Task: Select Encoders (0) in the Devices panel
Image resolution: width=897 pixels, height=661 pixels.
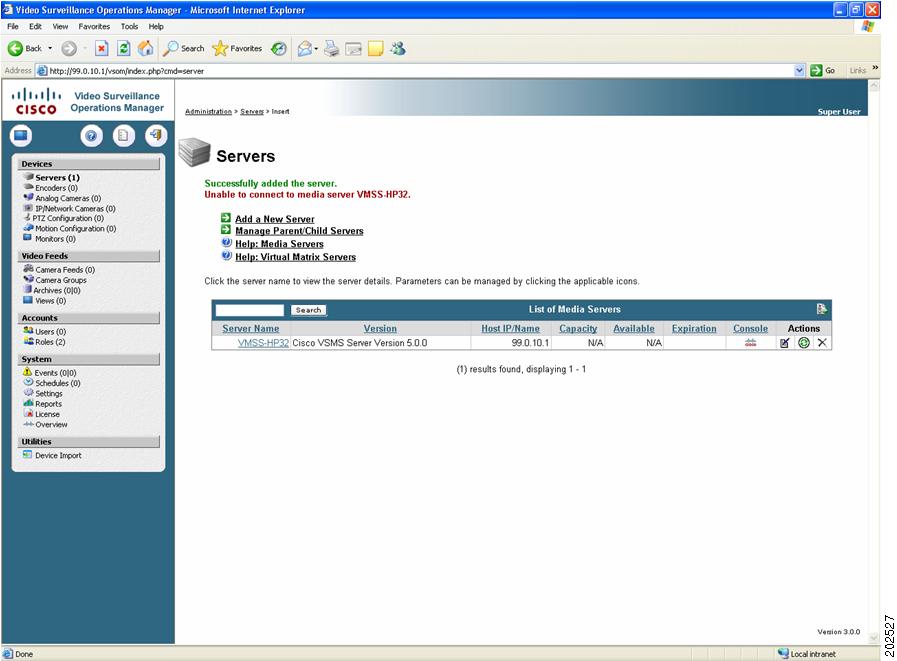Action: (56, 188)
